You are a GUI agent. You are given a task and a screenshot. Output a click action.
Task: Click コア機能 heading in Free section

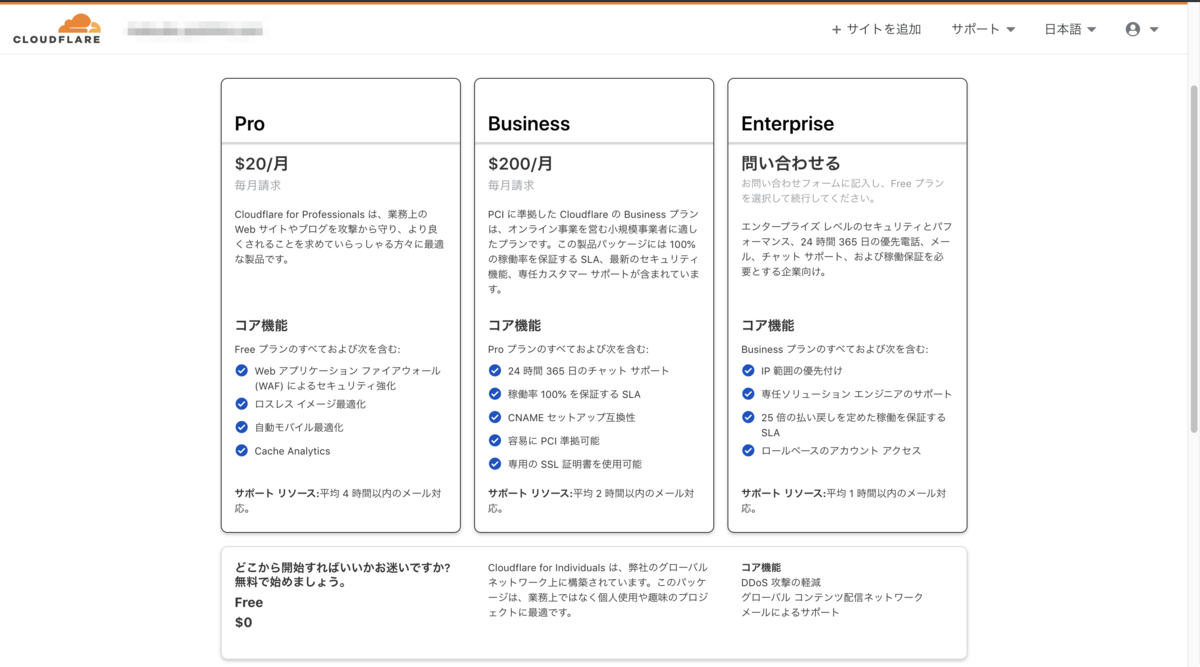[761, 567]
